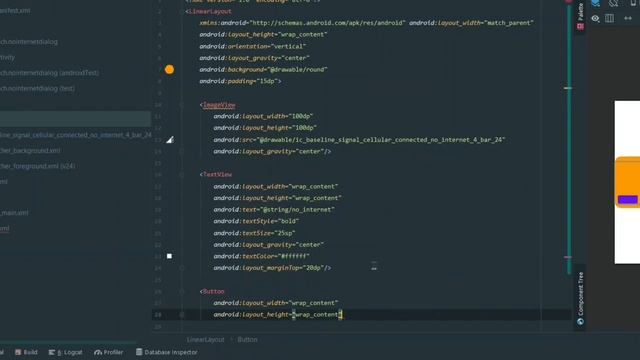Click the fold end marker on layout_marginTop line
The image size is (640, 360).
(x=182, y=268)
